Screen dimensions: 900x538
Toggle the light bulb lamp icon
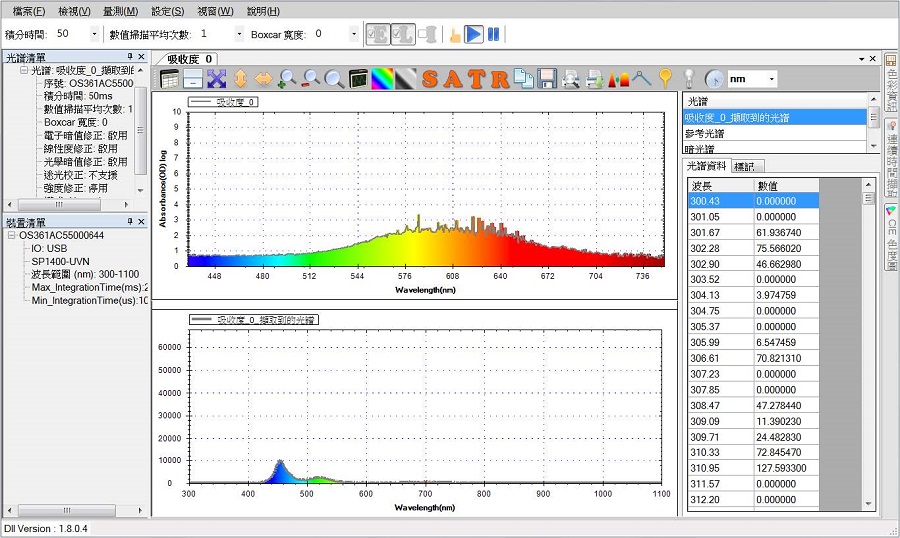(x=688, y=79)
